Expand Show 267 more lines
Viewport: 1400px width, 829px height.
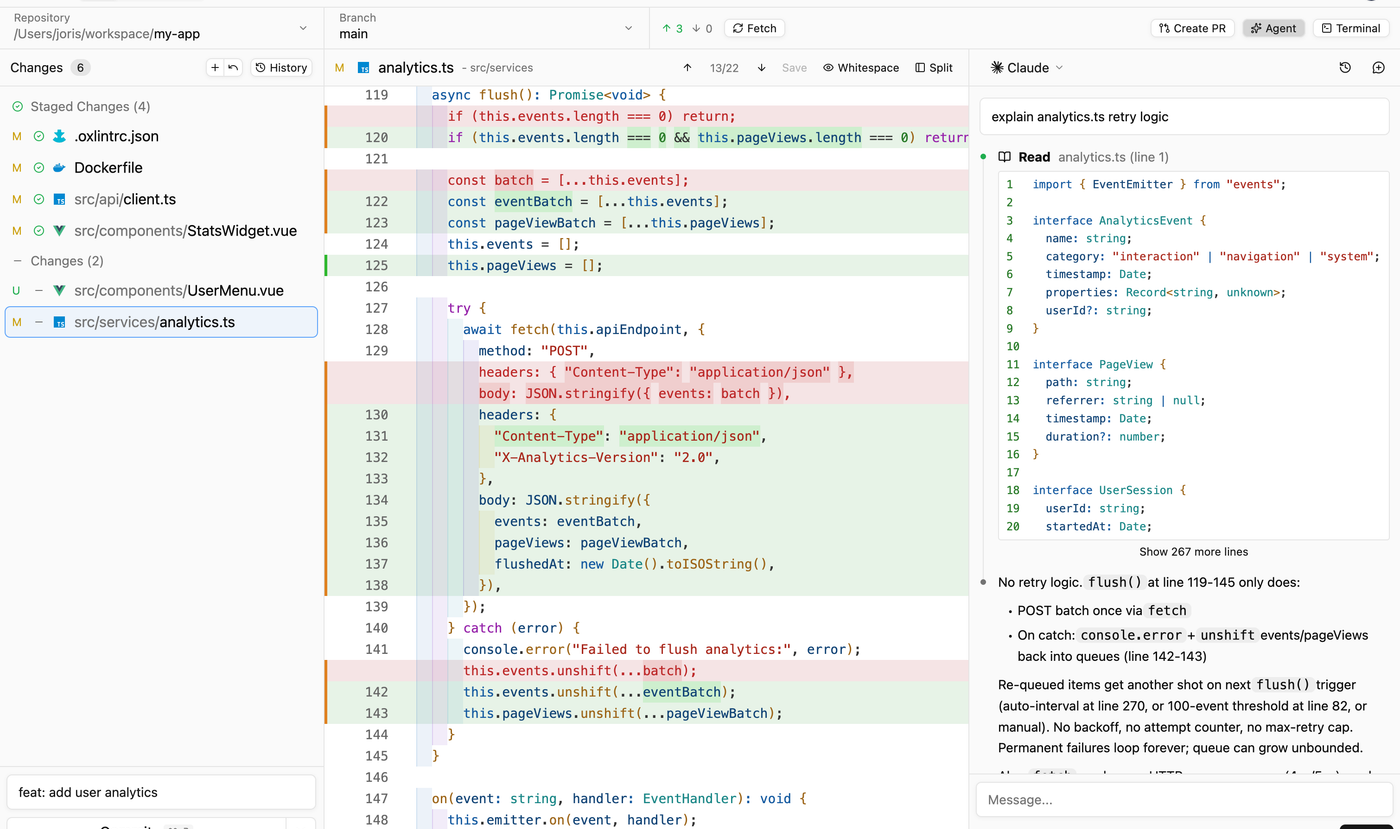pos(1193,552)
